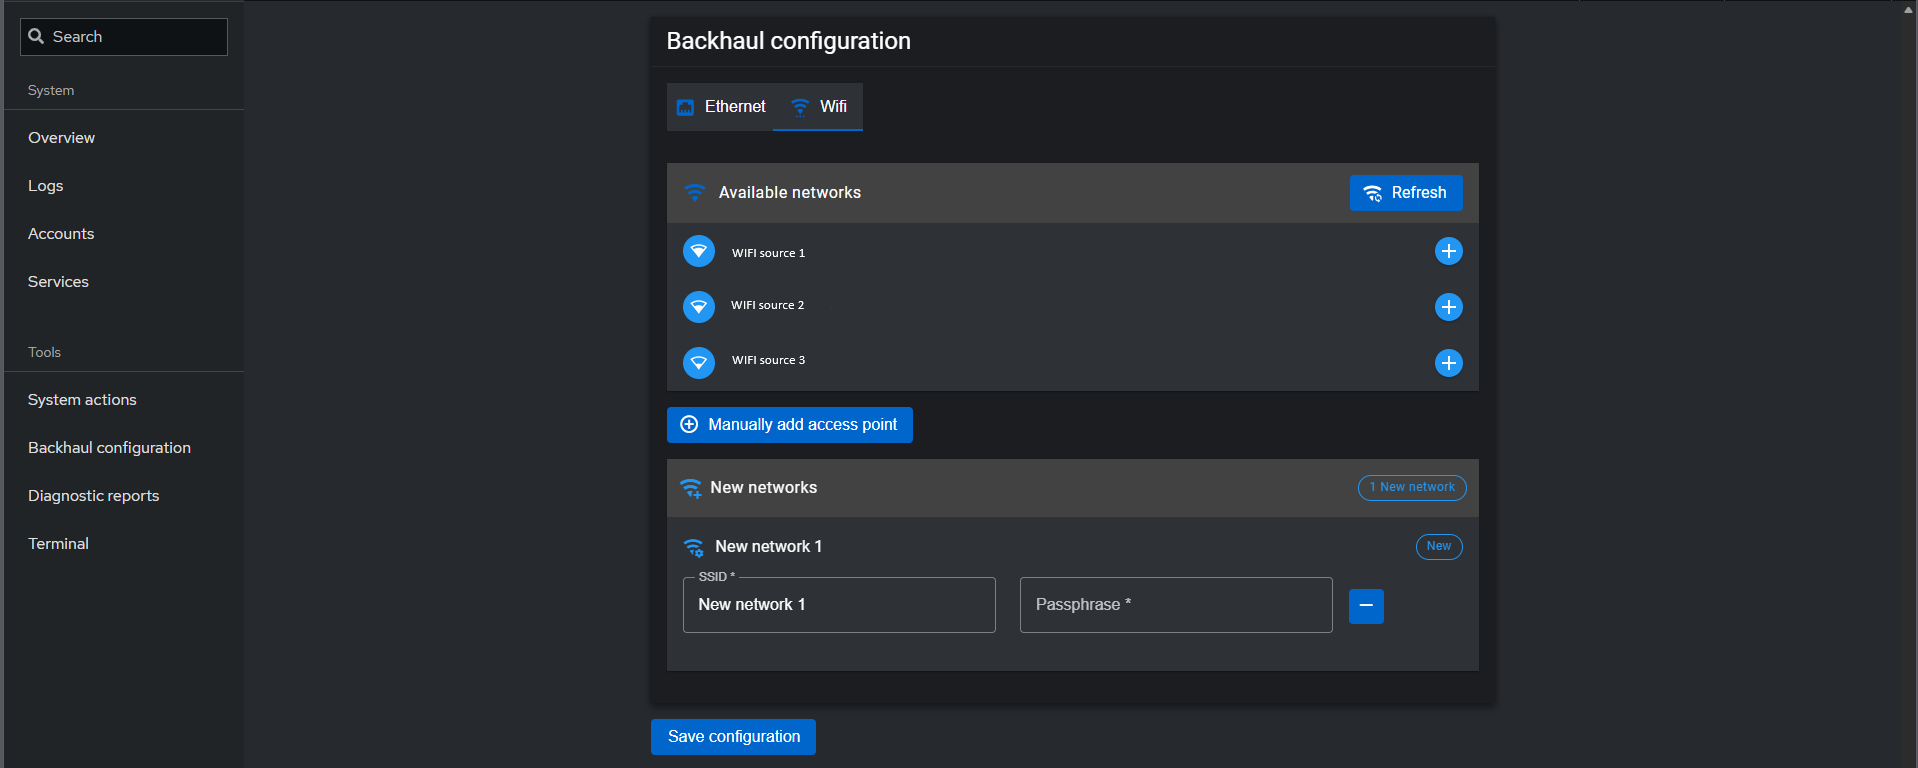Click the 1 New network badge
Screen dimensions: 1918x768
pyautogui.click(x=1412, y=488)
